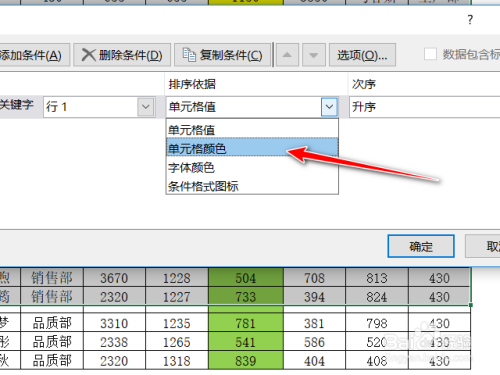
Task: Select cell with value 2338
Action: click(x=114, y=341)
